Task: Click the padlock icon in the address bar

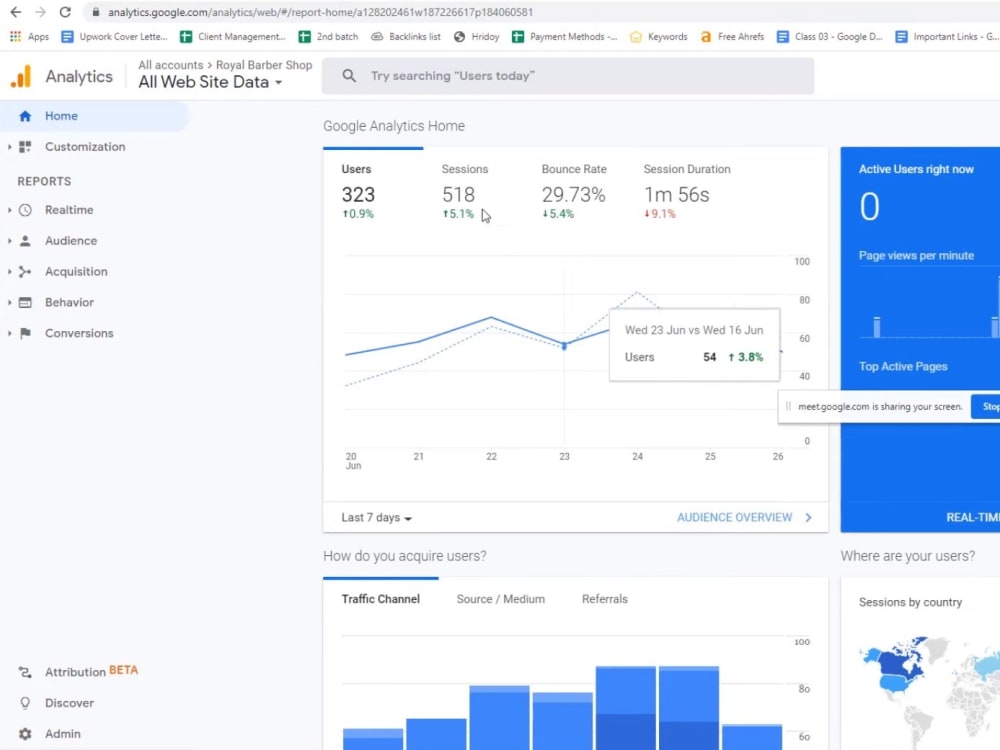Action: [x=96, y=12]
